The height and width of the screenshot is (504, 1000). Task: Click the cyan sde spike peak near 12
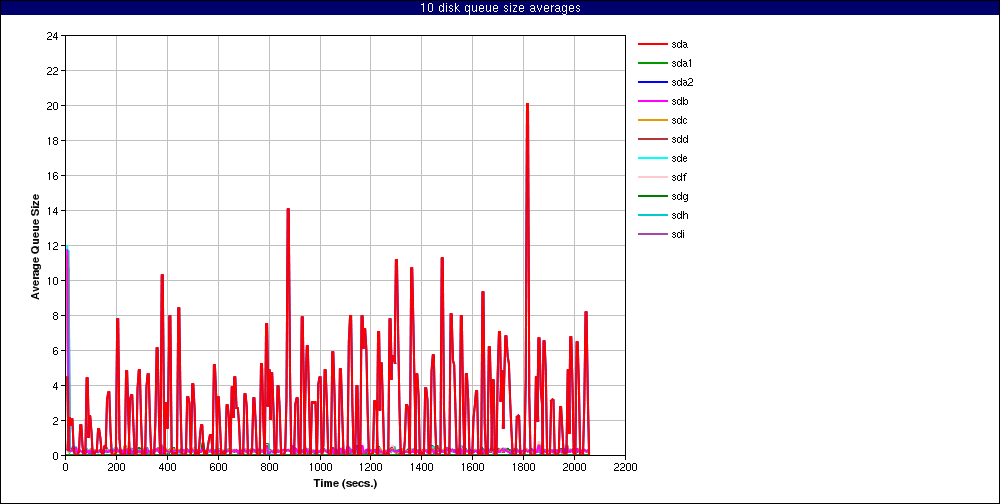click(x=66, y=247)
